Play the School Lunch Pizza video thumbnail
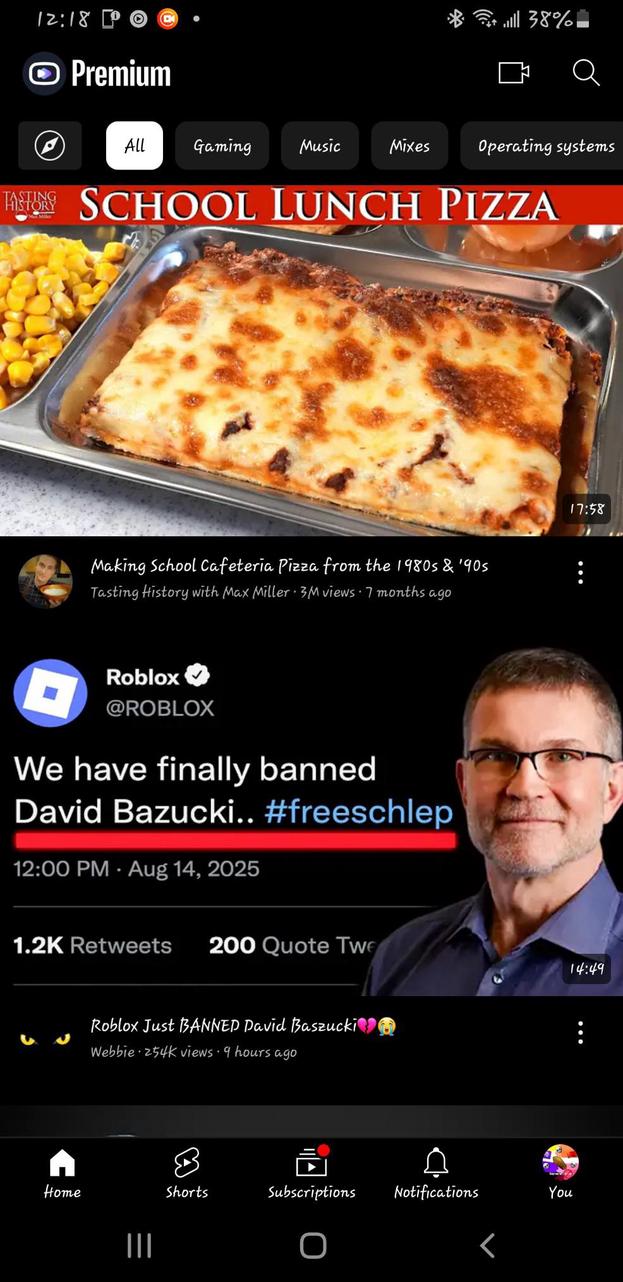The height and width of the screenshot is (1282, 623). tap(311, 361)
